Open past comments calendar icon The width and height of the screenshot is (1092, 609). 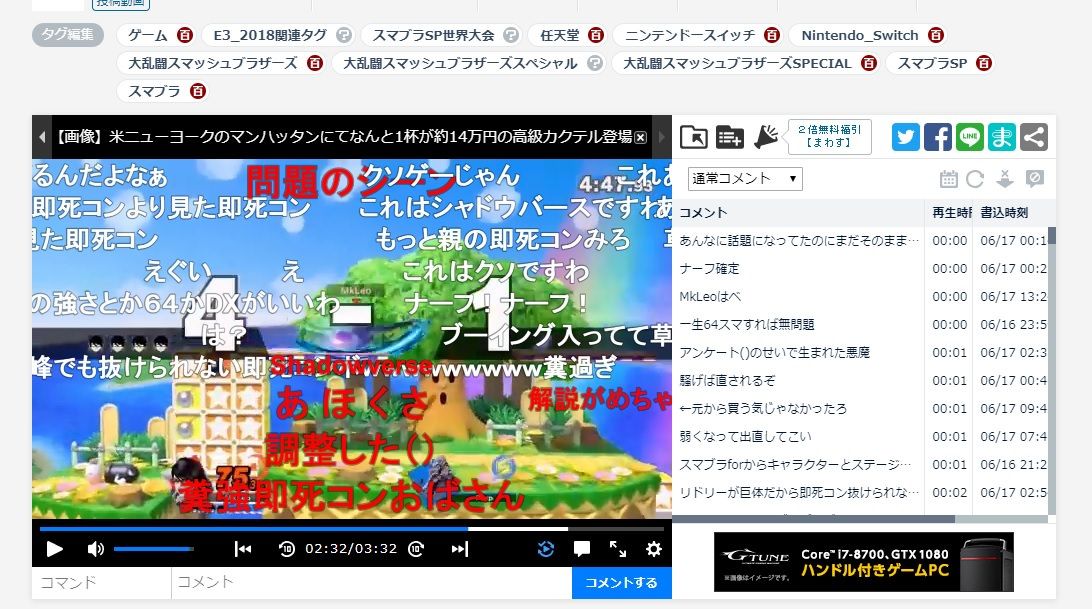tap(949, 179)
